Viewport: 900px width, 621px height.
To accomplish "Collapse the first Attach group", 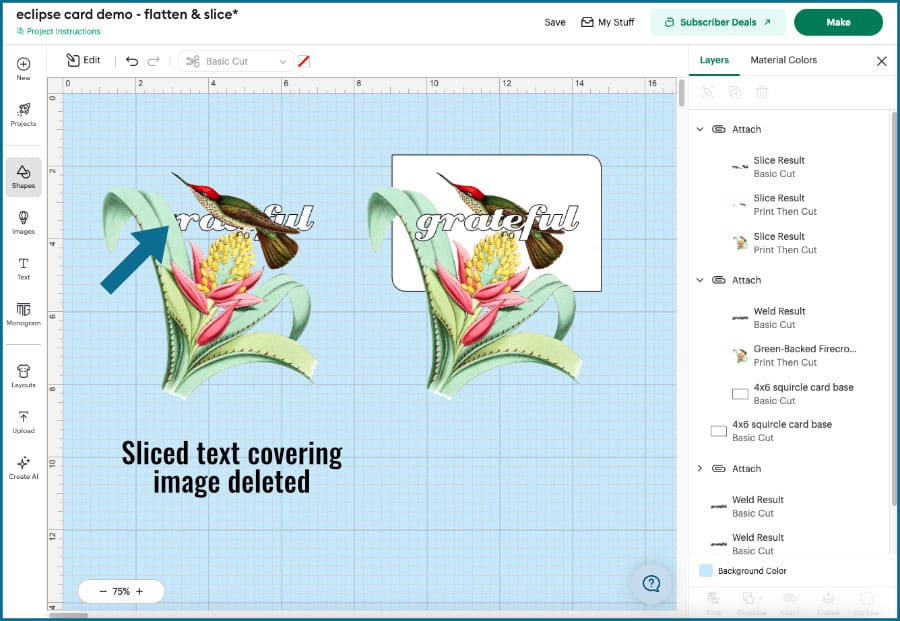I will point(700,129).
